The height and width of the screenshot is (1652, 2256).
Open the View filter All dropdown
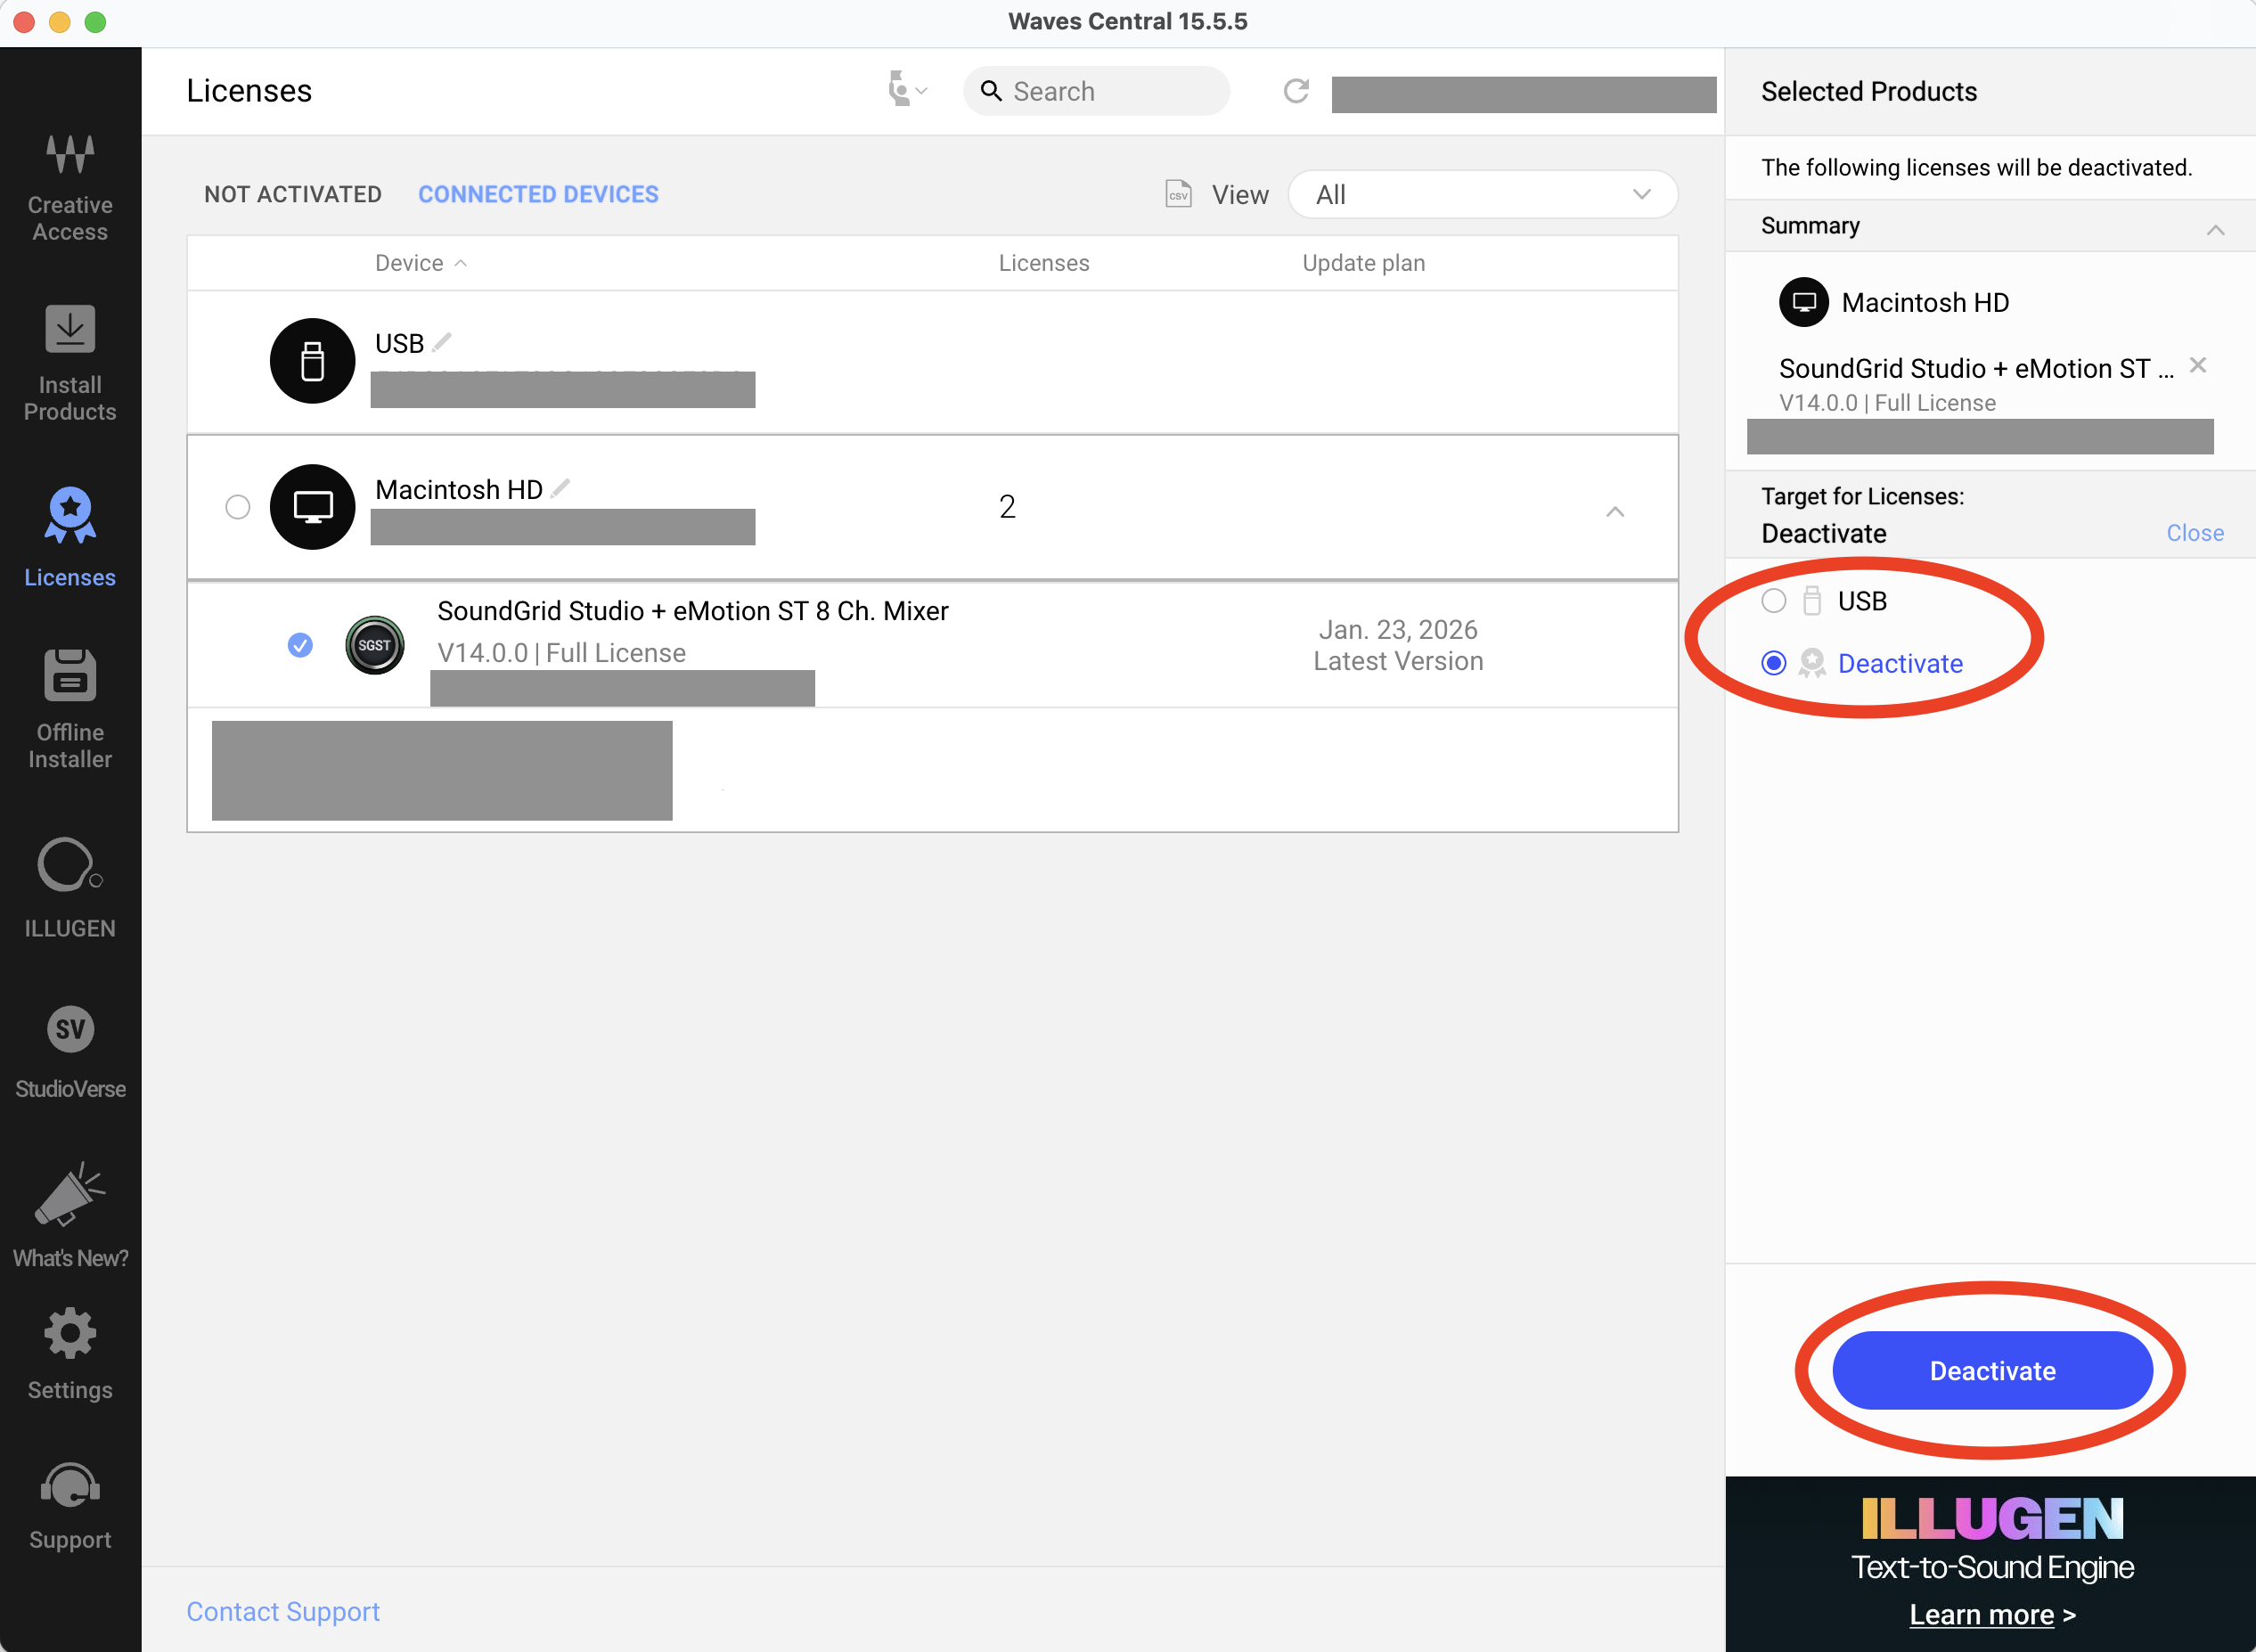(x=1482, y=194)
